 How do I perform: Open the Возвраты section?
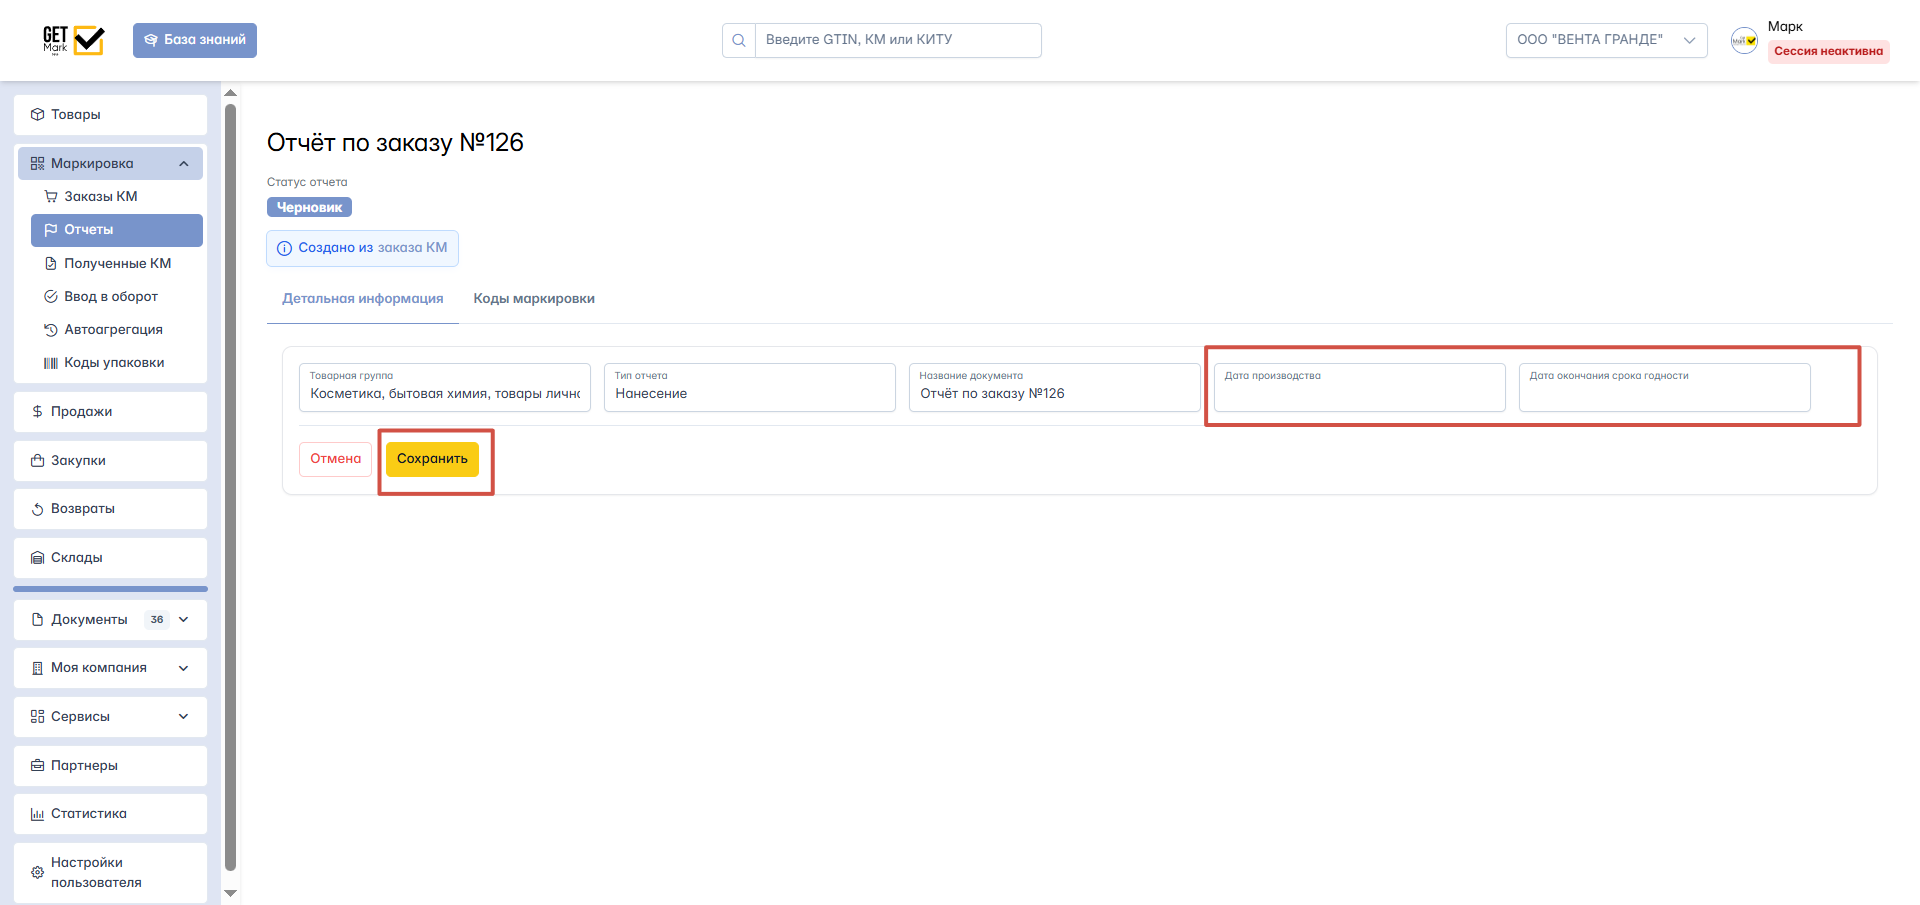click(x=110, y=509)
